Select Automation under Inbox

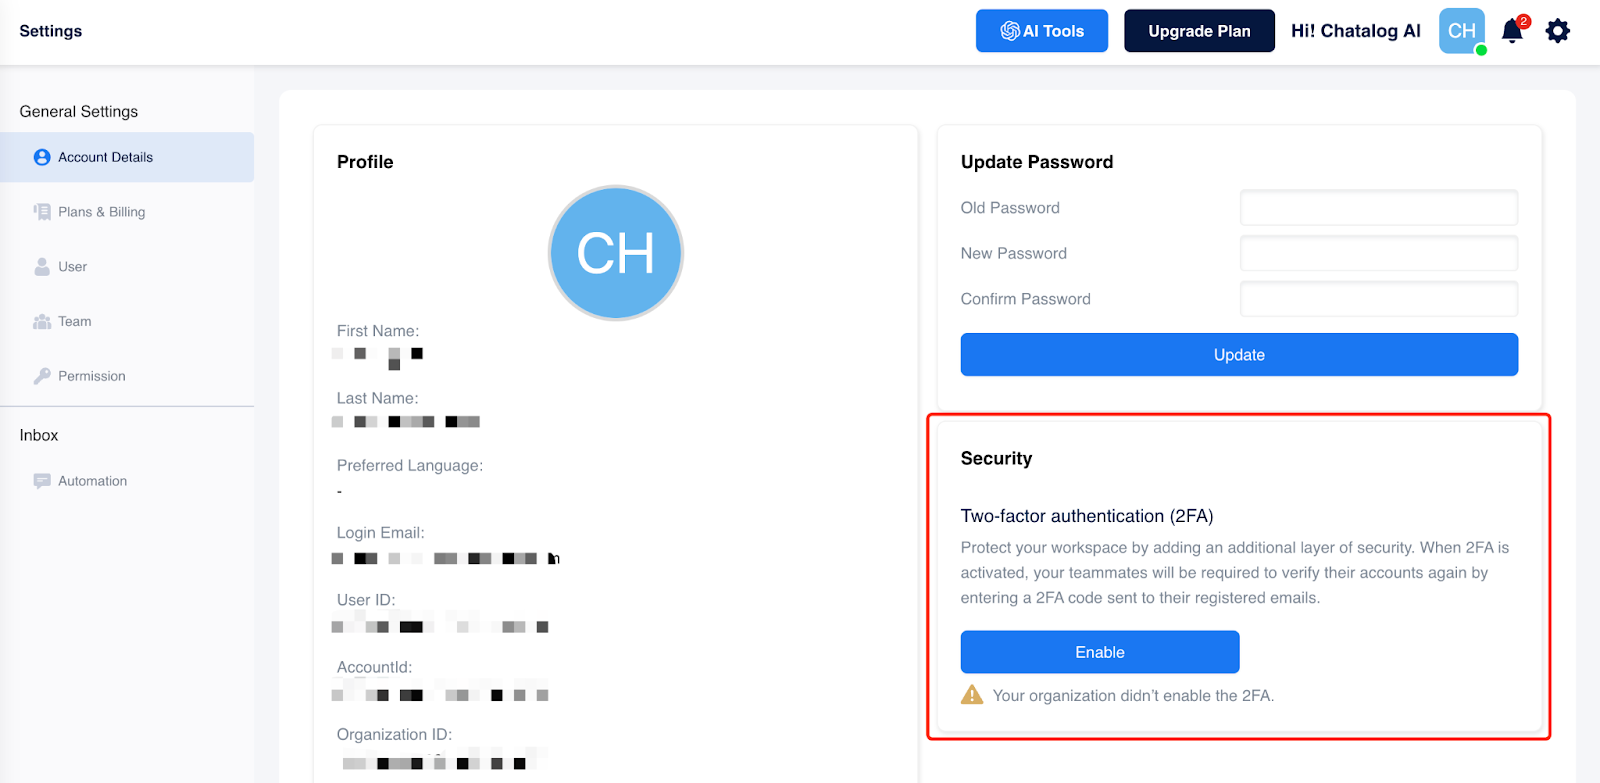[x=92, y=481]
